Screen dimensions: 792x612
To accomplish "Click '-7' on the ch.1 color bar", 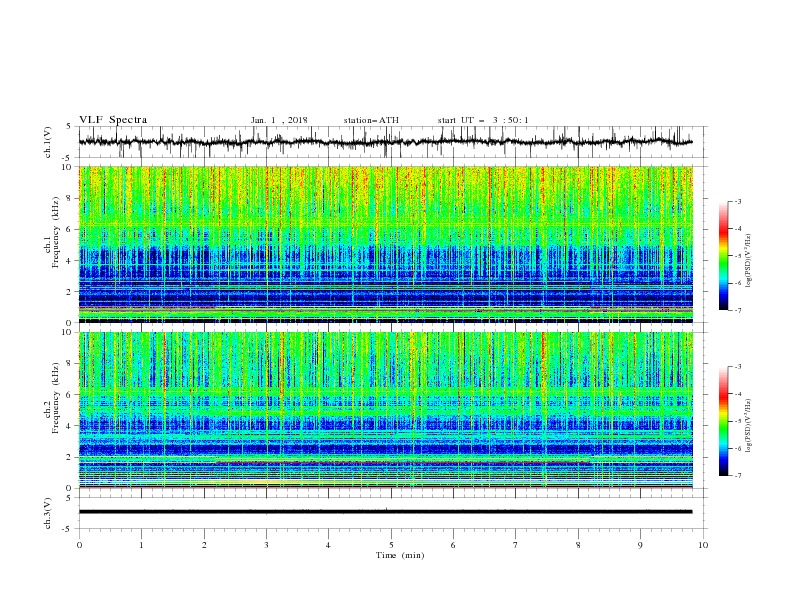I will click(x=737, y=310).
